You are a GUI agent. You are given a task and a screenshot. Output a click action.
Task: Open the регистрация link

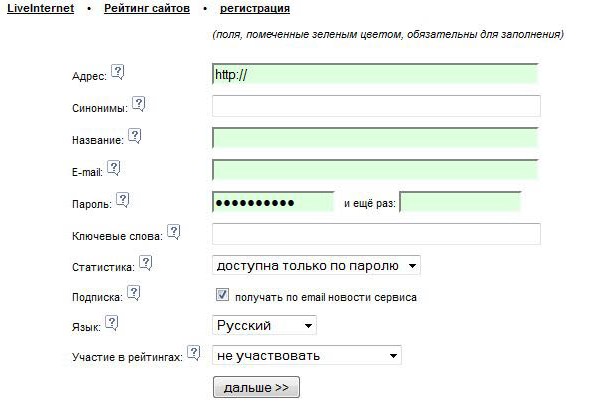(255, 8)
